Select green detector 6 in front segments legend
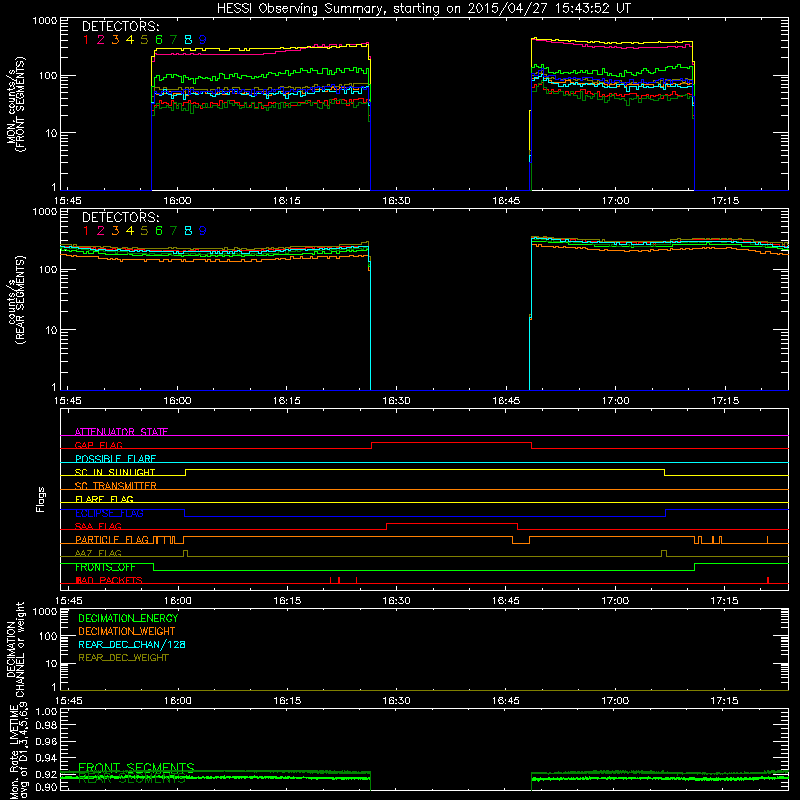Viewport: 800px width, 800px height. (159, 40)
